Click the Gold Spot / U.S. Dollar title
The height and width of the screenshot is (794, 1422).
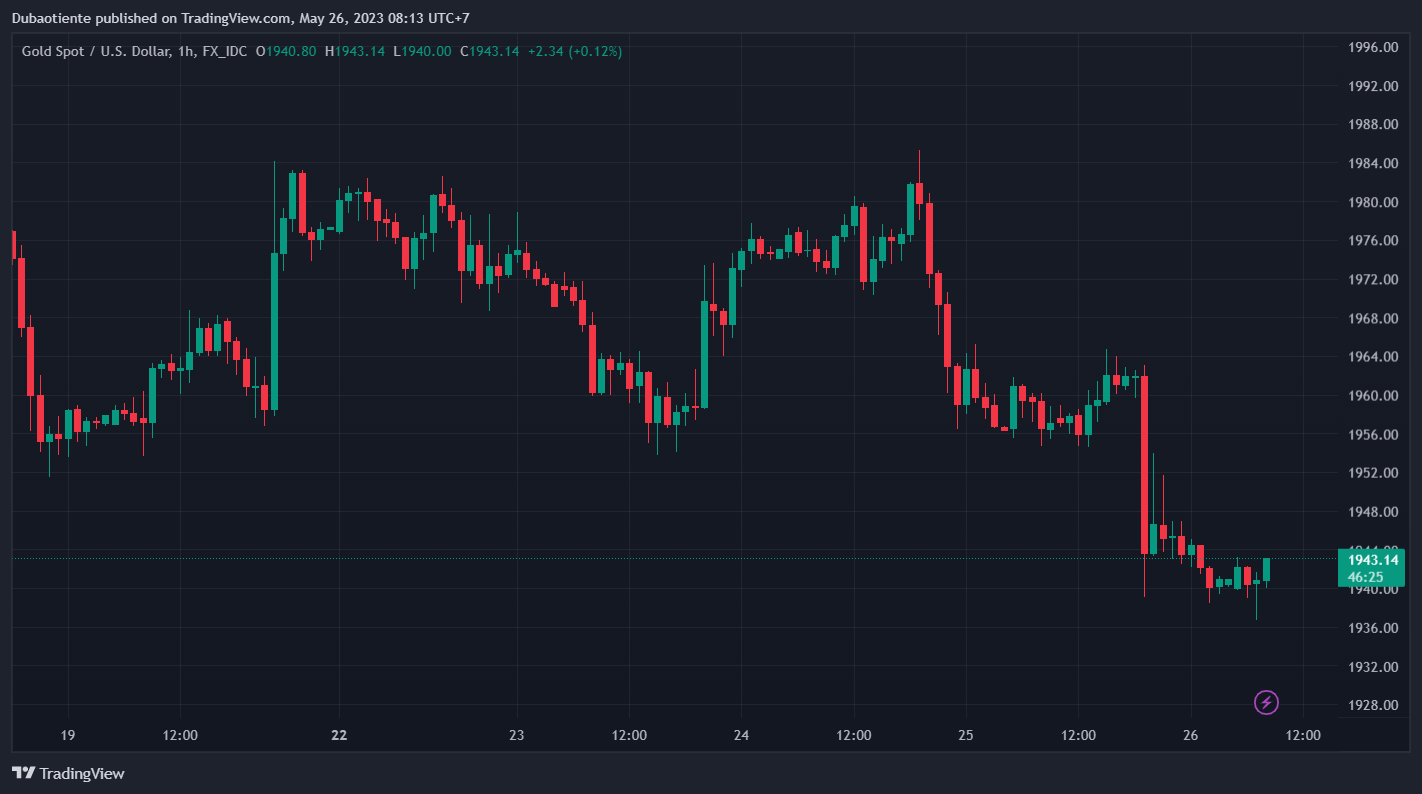tap(93, 51)
